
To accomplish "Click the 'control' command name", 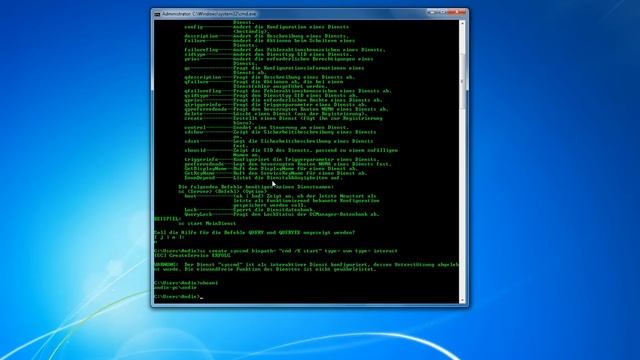I will point(195,127).
